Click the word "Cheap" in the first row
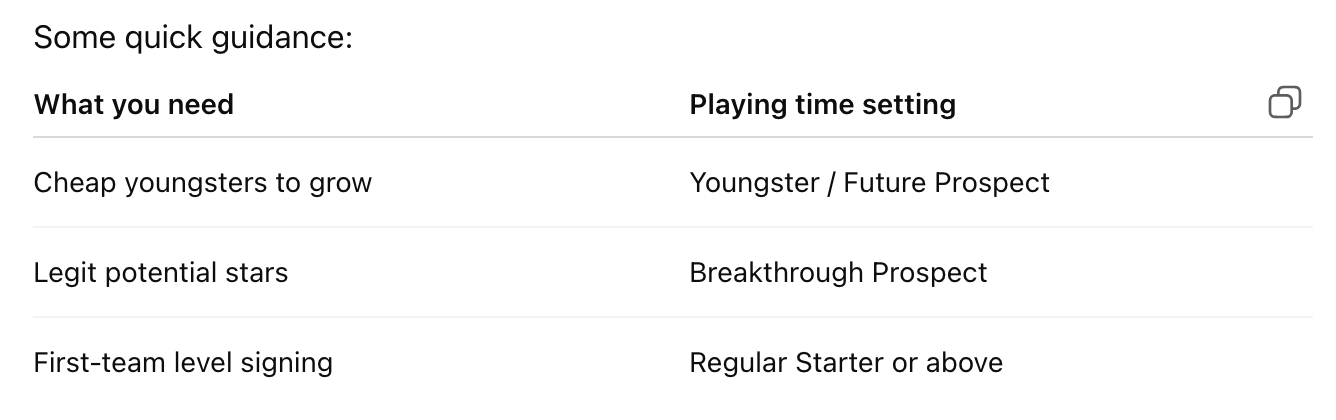The height and width of the screenshot is (420, 1336). (75, 183)
